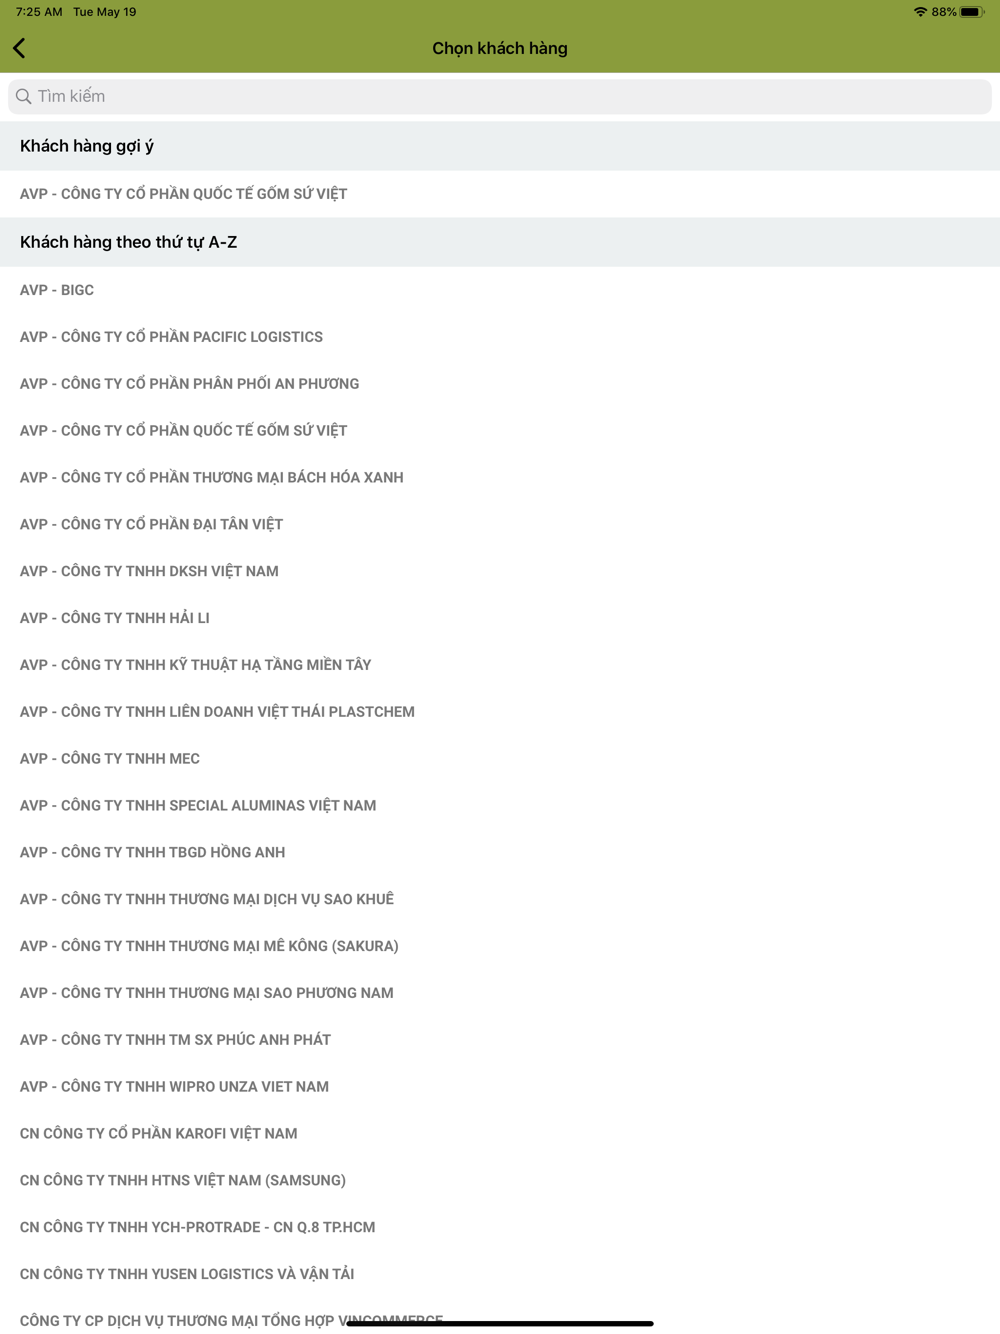Select CN YCH-PROTRADE - CN Q.8 TP.HCM
Image resolution: width=1000 pixels, height=1334 pixels.
click(500, 1228)
